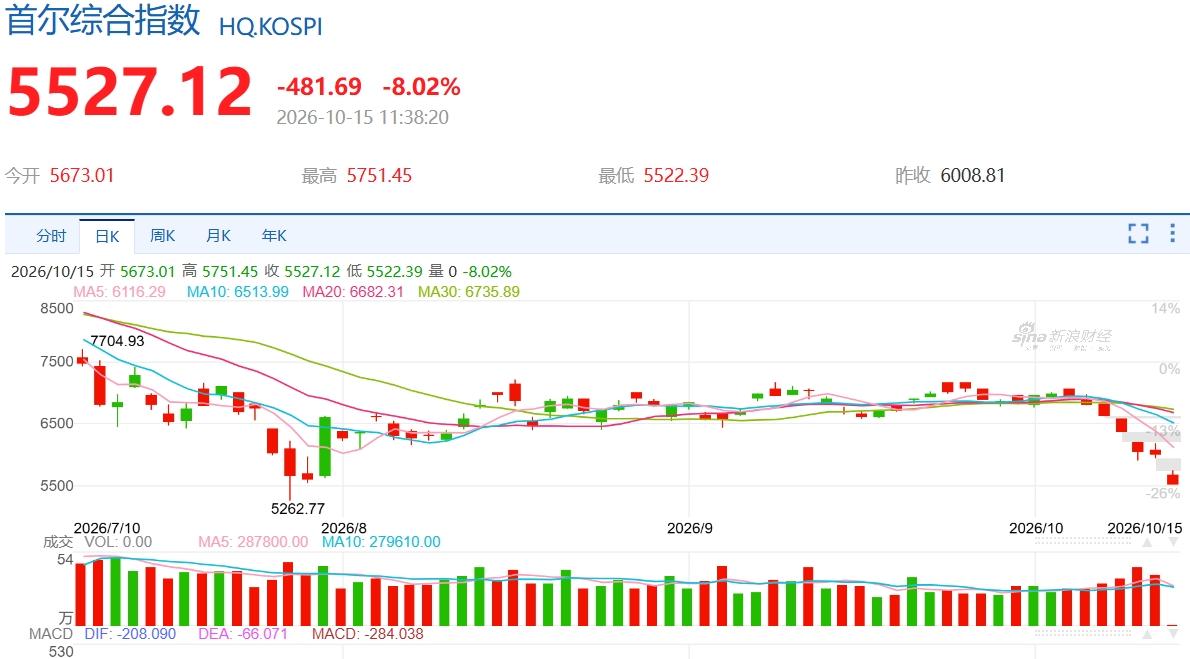
Task: Click the change value -481.69
Action: pyautogui.click(x=320, y=87)
